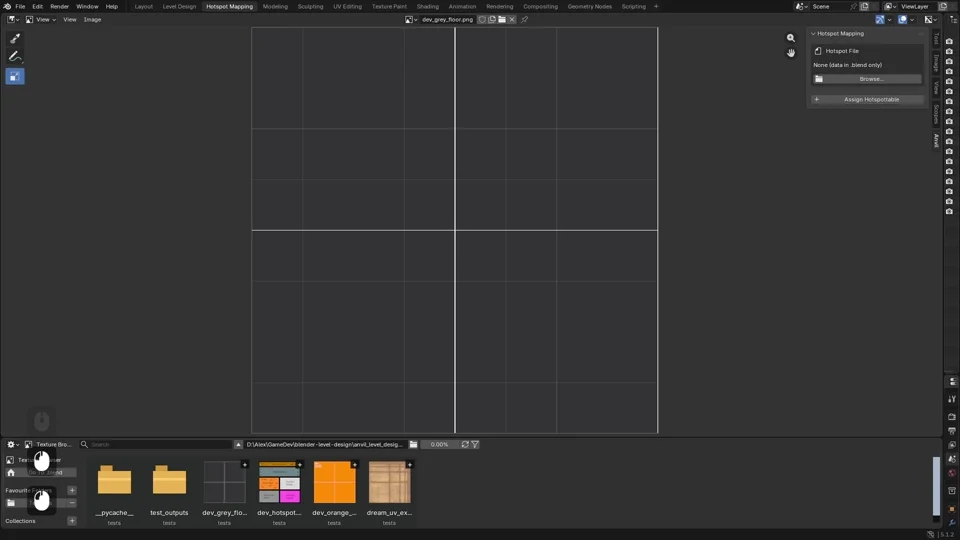Switch to the Scripting workspace tab
Screen dimensions: 960x540
(634, 6)
